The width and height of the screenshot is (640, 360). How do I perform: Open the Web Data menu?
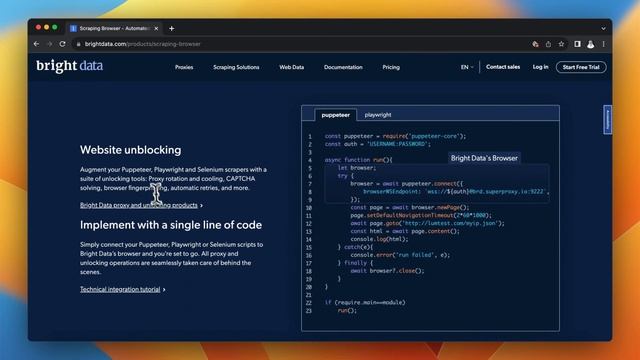[x=291, y=67]
